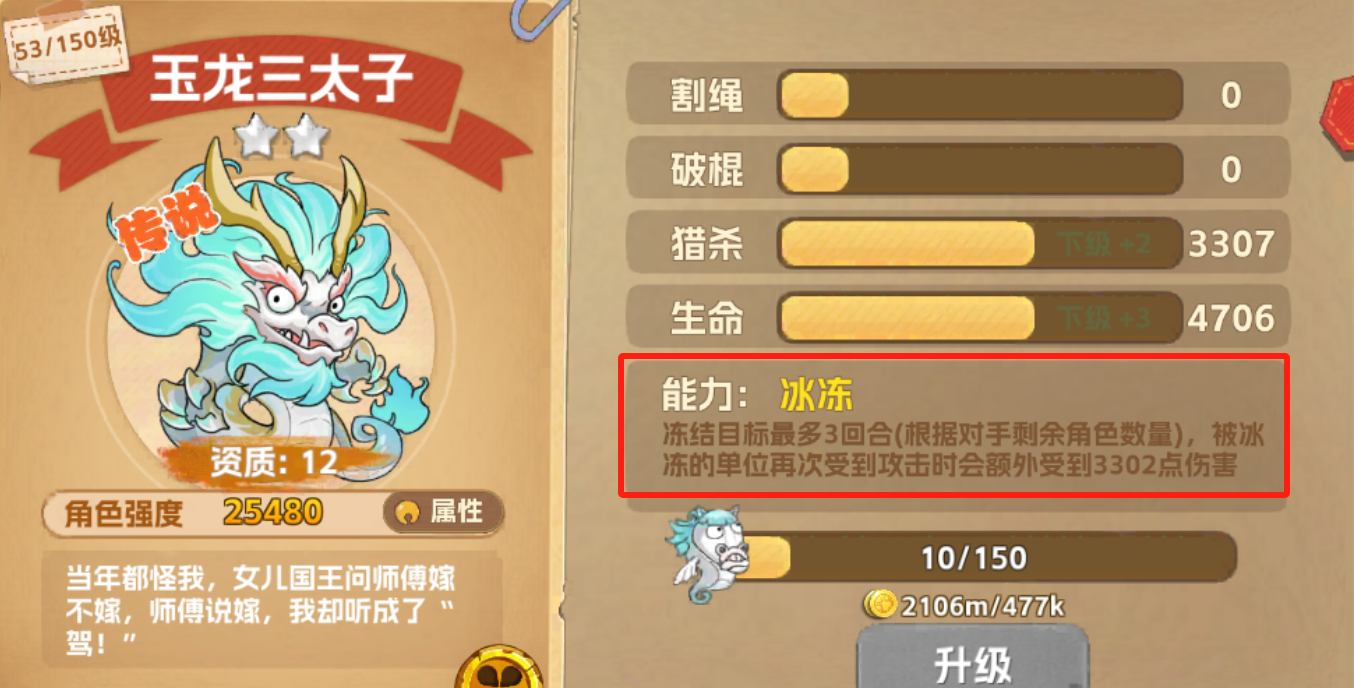
Task: Click the 资质: 12 aptitude label
Action: click(x=272, y=461)
